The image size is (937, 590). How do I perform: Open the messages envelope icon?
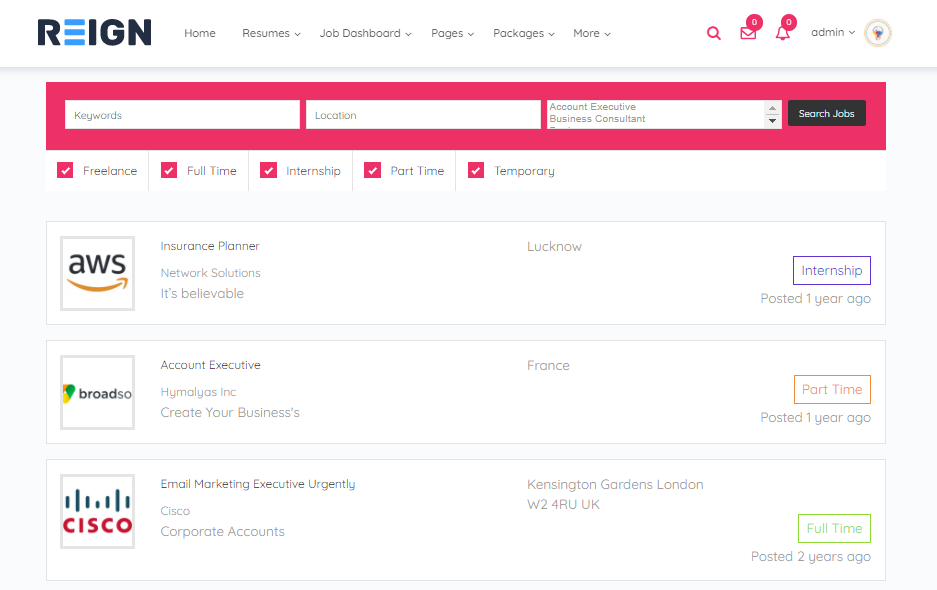[x=748, y=33]
